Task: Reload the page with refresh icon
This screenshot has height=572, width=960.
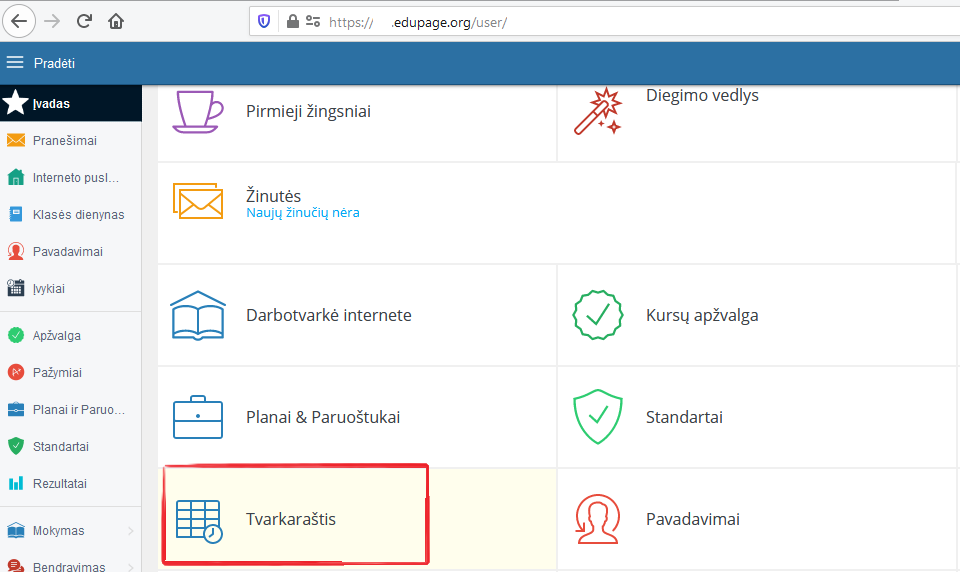Action: tap(84, 21)
